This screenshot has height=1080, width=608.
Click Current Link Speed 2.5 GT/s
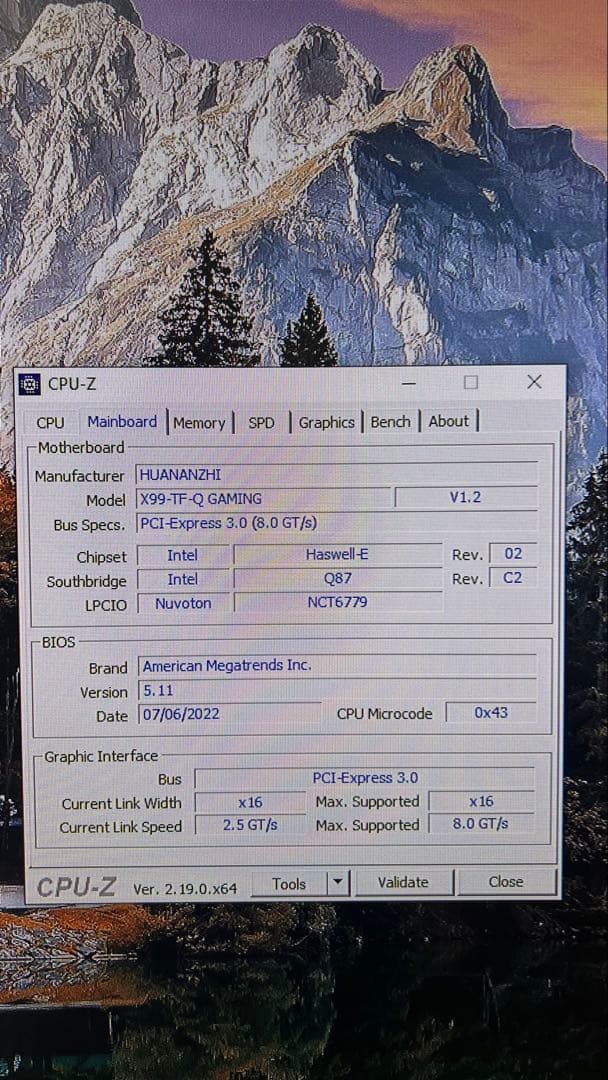click(x=251, y=825)
